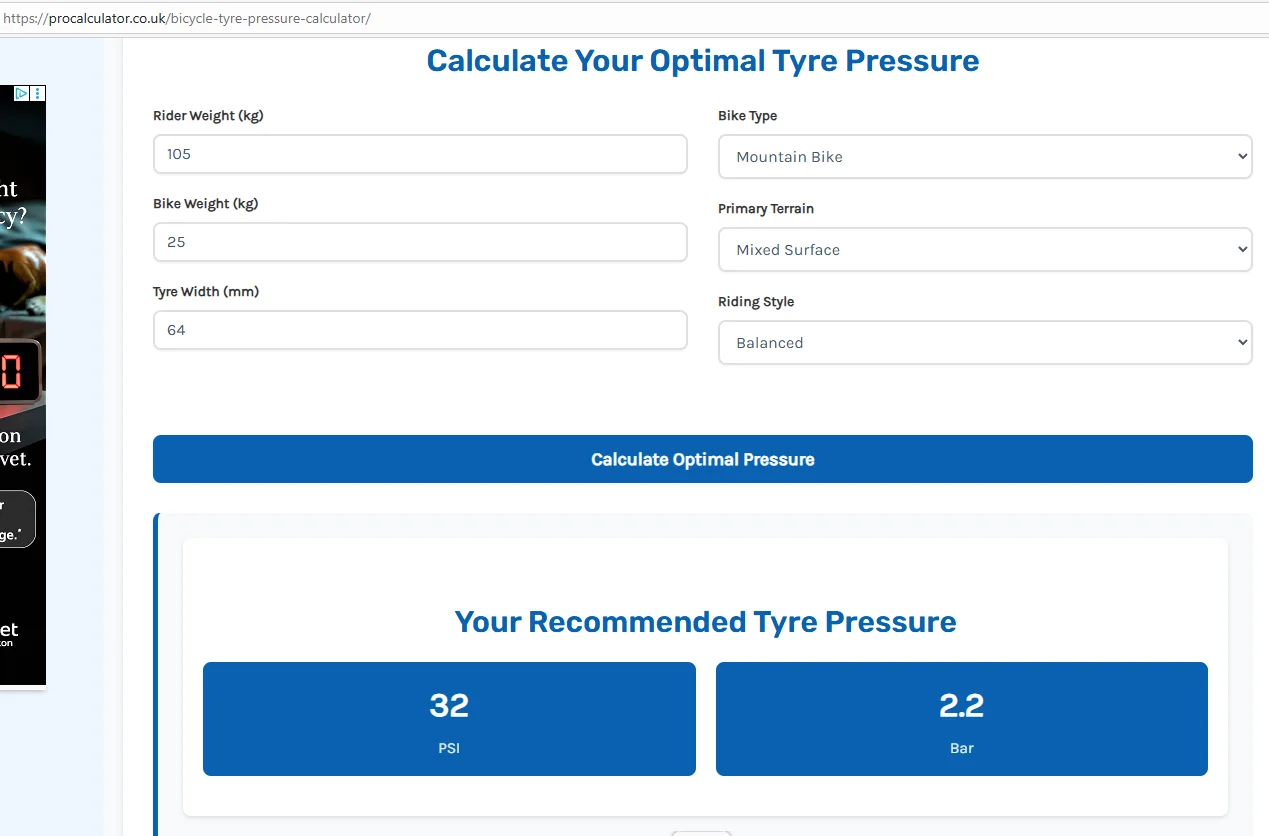The height and width of the screenshot is (836, 1269).
Task: Click the Primary Terrain dropdown arrow
Action: pyautogui.click(x=1242, y=250)
